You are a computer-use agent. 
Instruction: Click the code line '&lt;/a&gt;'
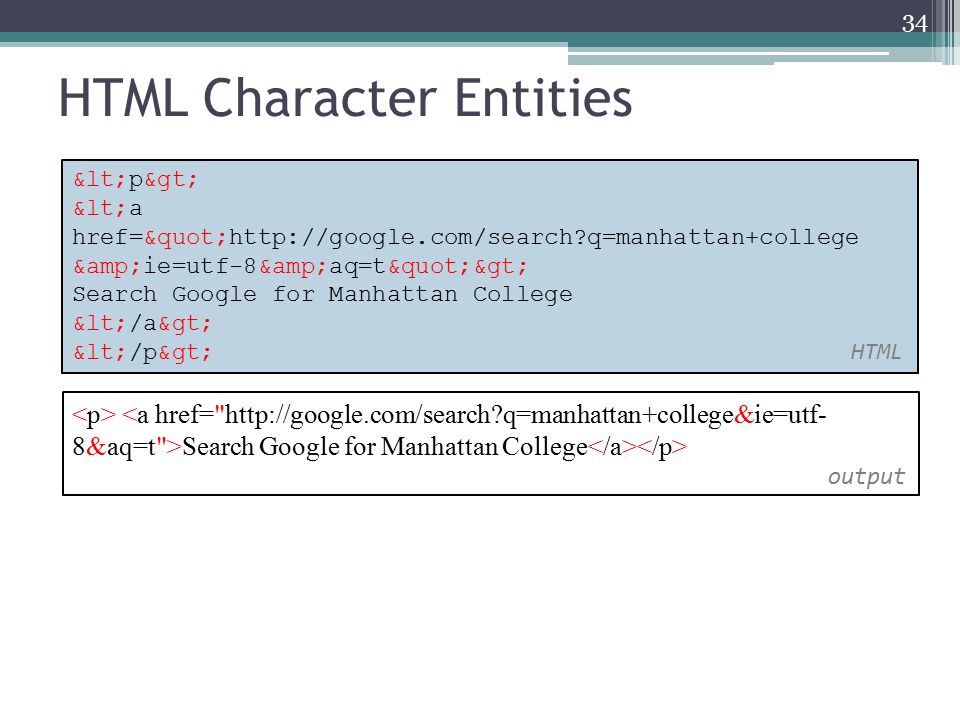(142, 323)
